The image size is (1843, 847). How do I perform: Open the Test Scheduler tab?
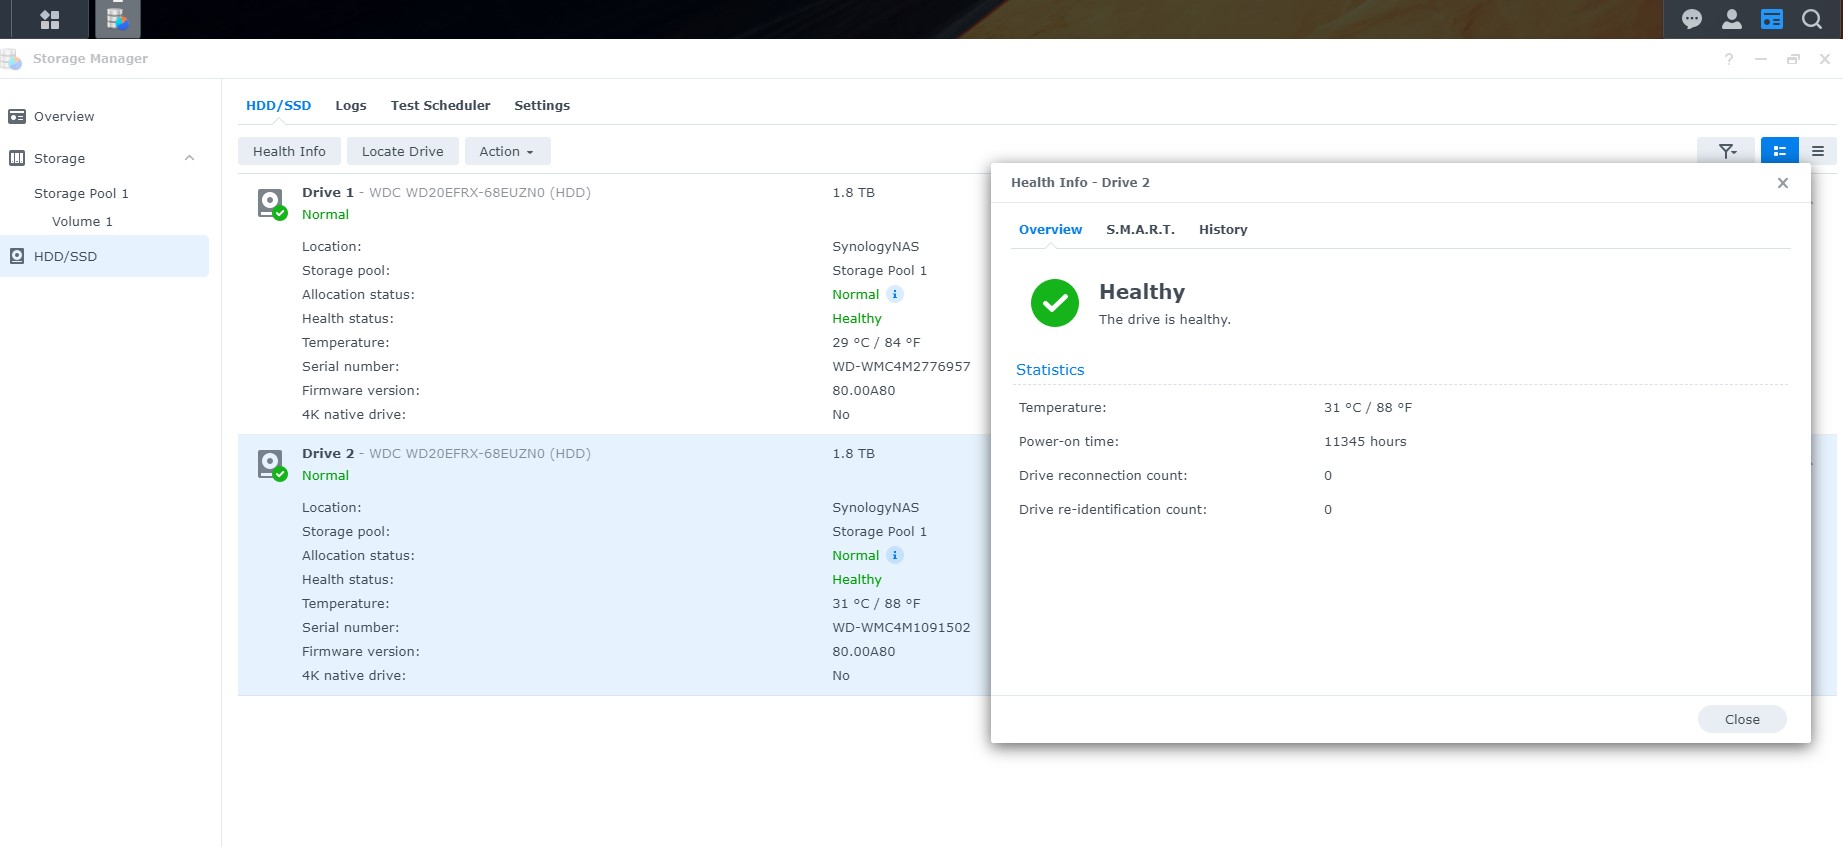[x=440, y=105]
